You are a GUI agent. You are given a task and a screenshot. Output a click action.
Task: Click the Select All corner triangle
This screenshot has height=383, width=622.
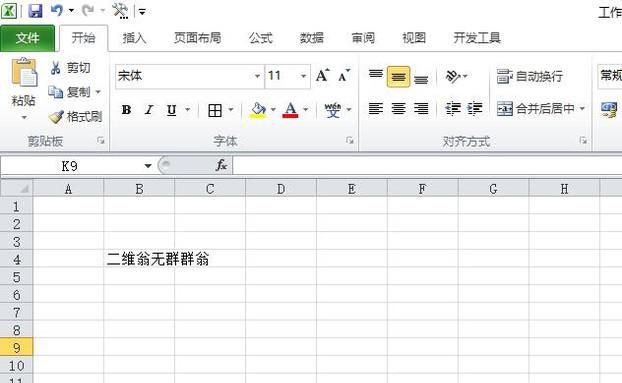tap(16, 188)
